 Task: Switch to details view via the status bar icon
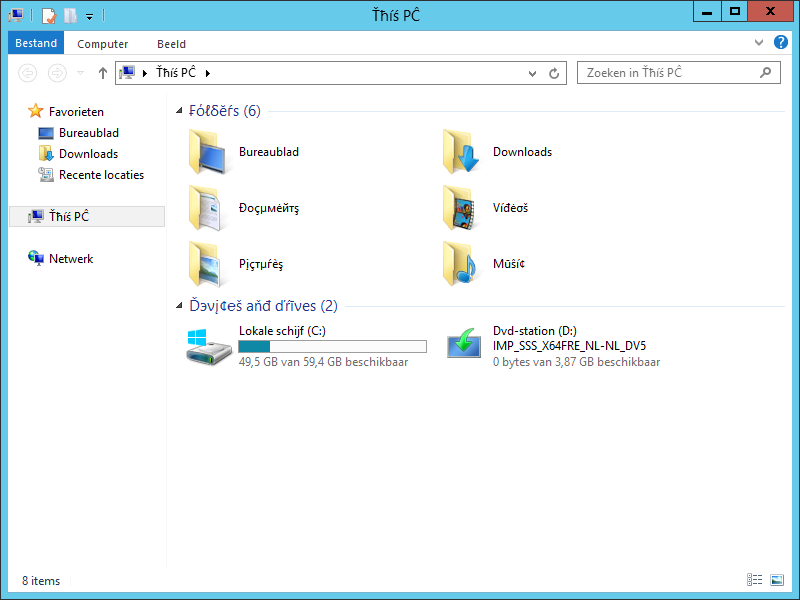point(753,580)
